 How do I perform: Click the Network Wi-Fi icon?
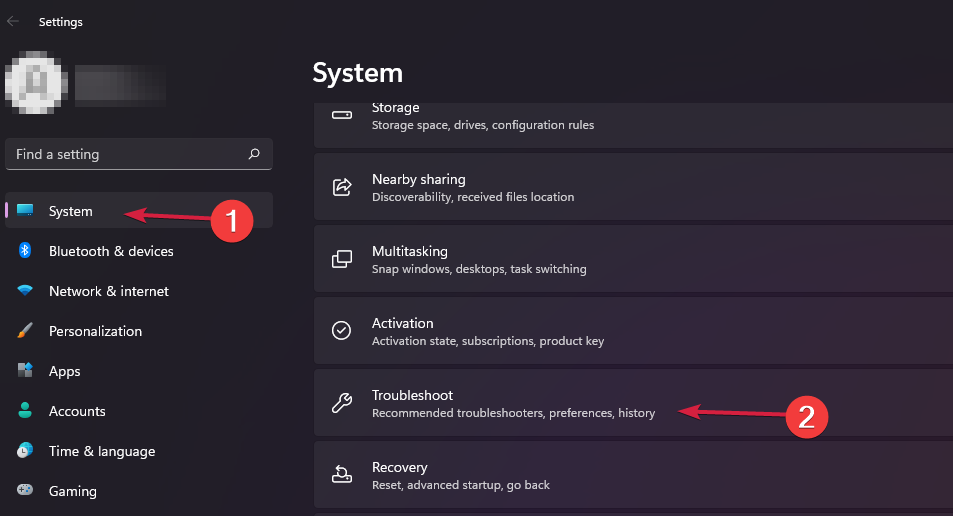coord(26,291)
